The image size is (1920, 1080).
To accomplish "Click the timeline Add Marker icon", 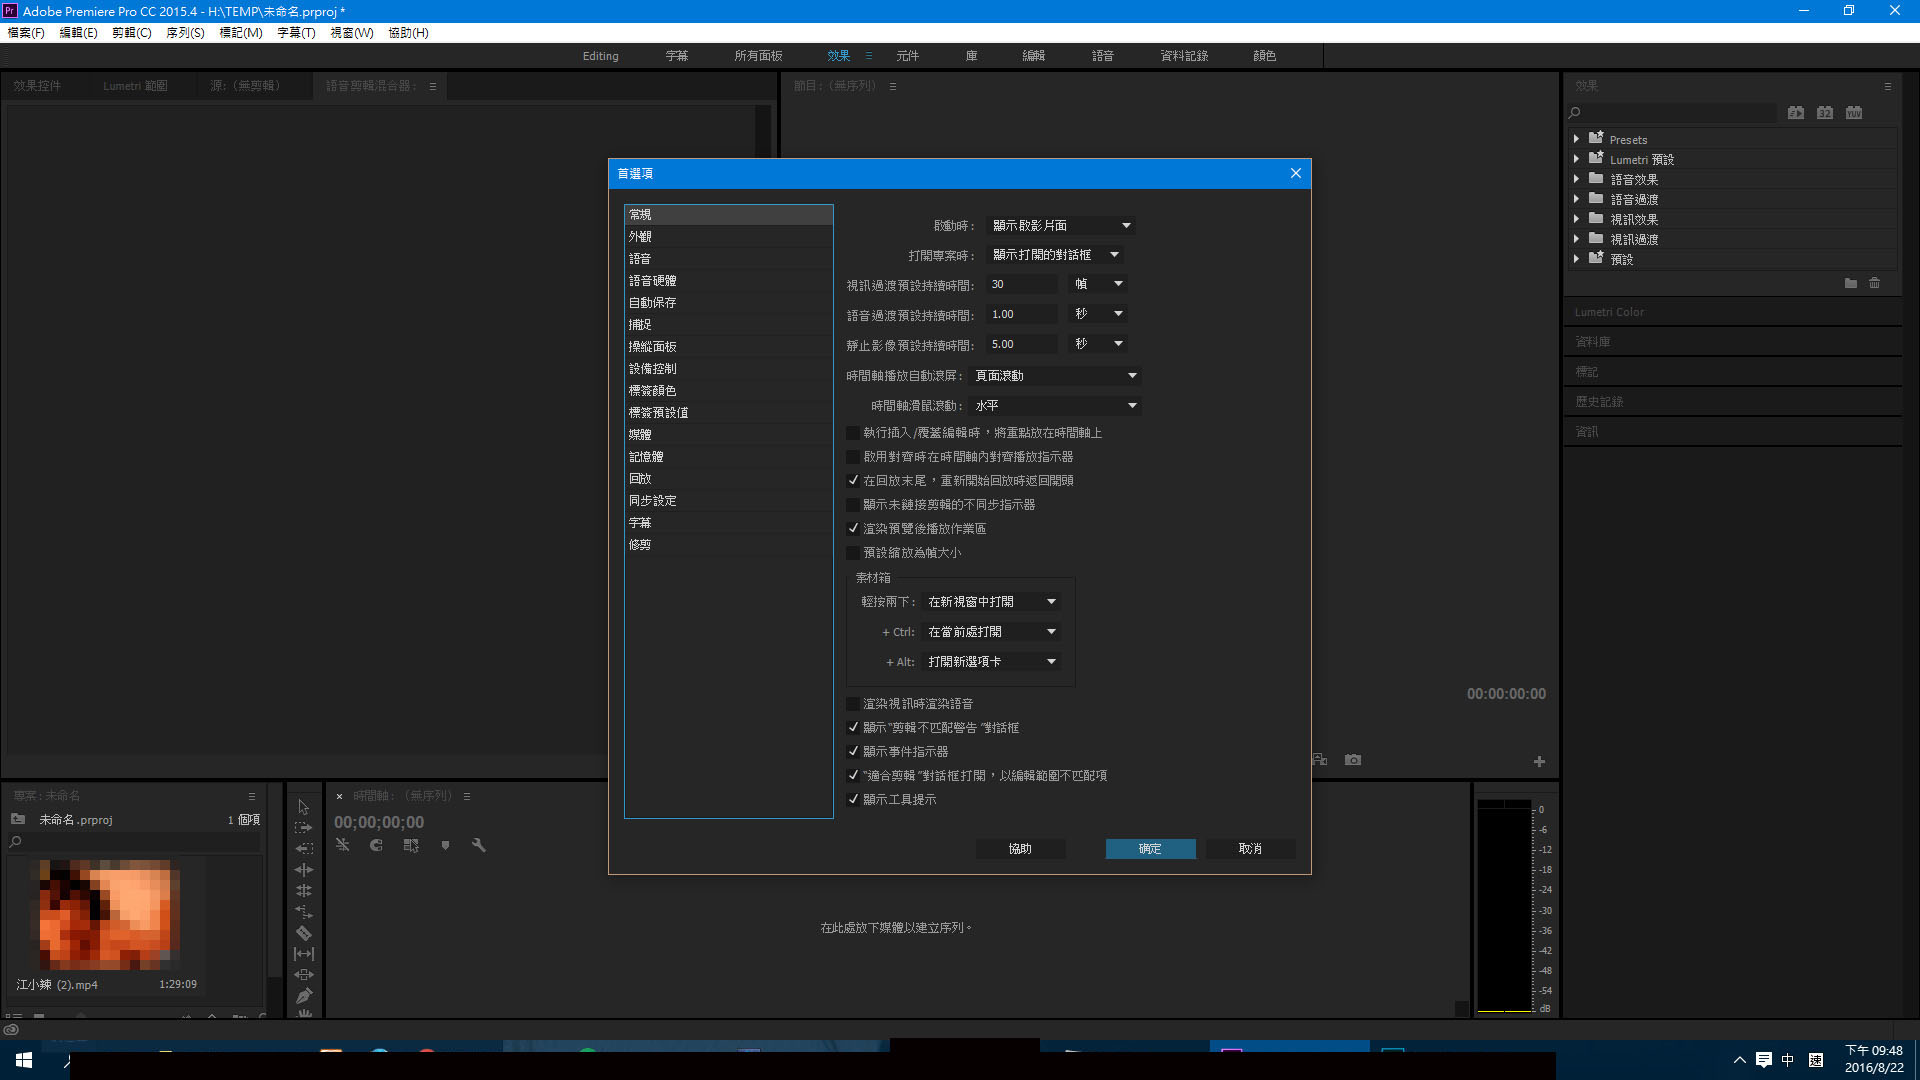I will coord(445,845).
